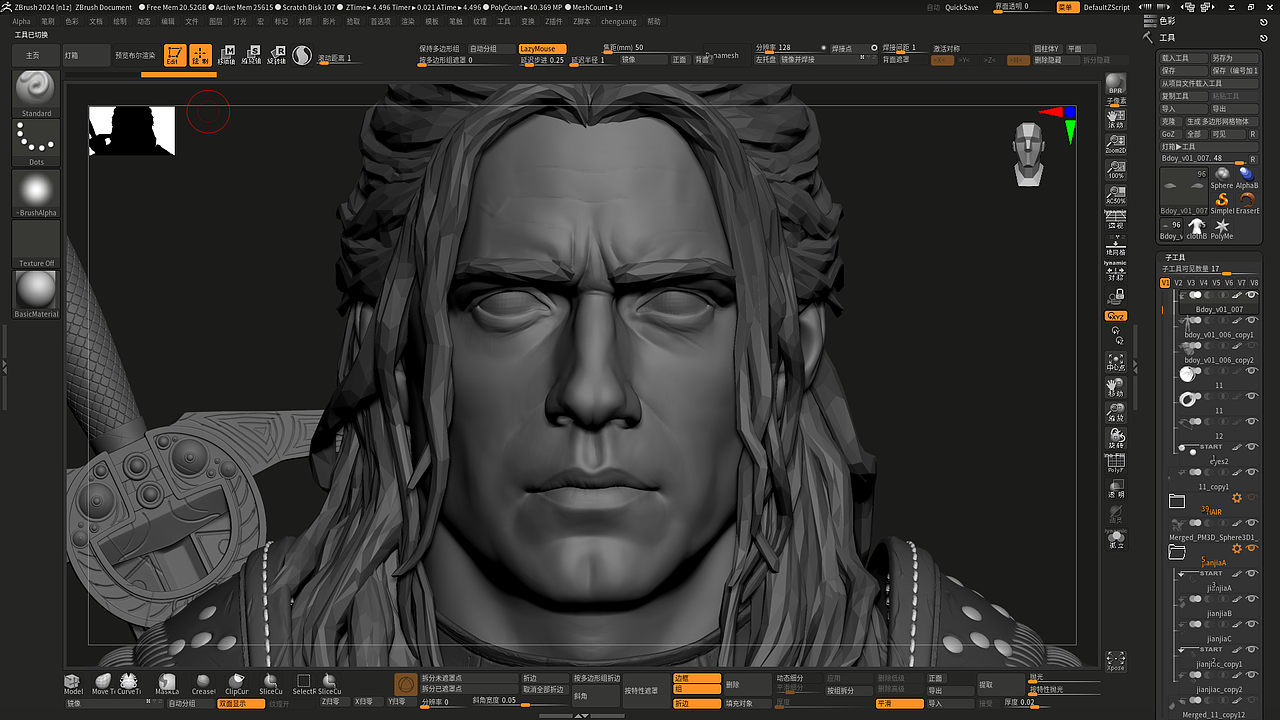Select the EraserBrush tool thumbnail
Screen dimensions: 1280x720
click(1247, 203)
